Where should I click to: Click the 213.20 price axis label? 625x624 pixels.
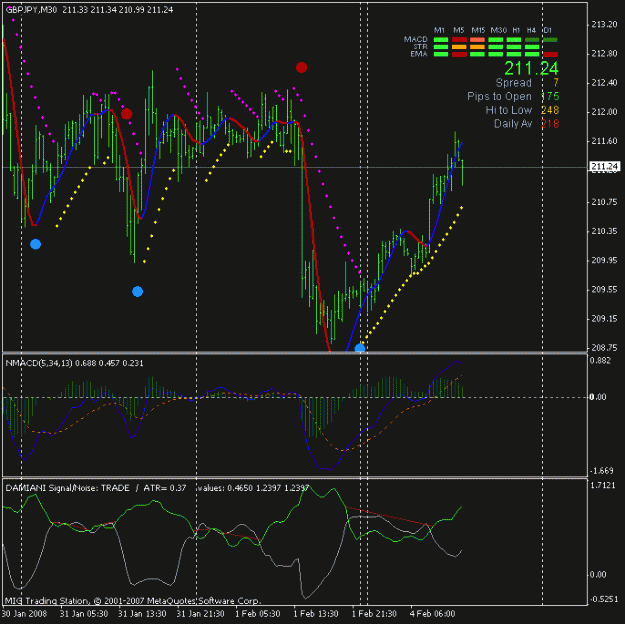tap(604, 25)
